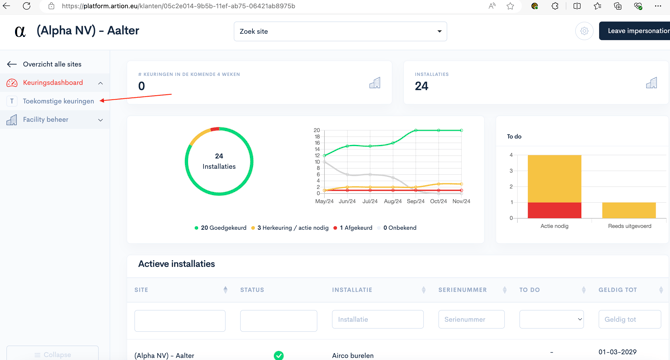Screen dimensions: 670x360
Task: Click the alpha logo icon
Action: [20, 31]
